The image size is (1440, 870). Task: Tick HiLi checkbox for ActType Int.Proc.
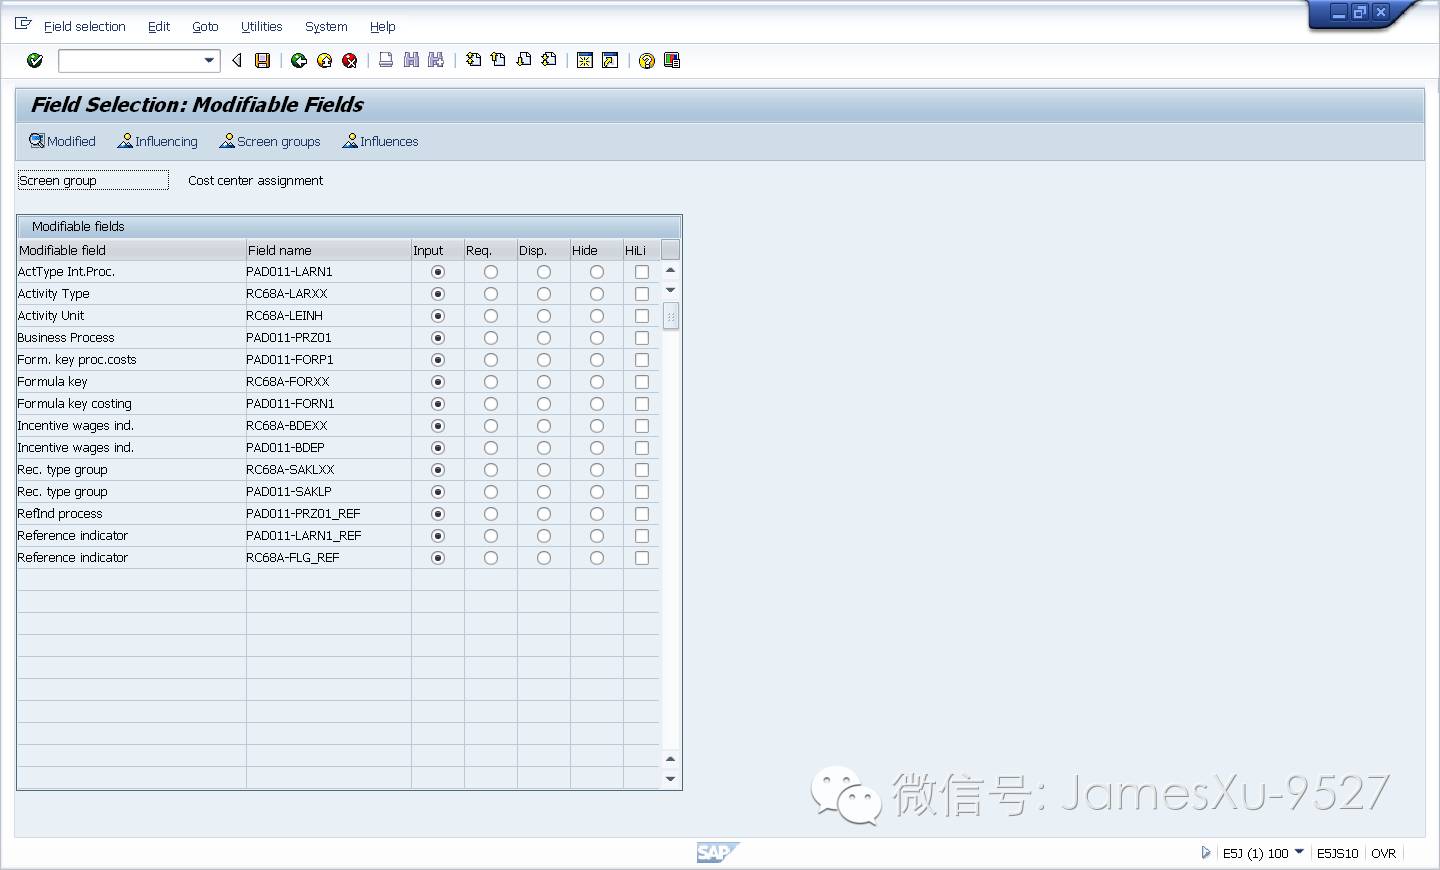pos(642,272)
